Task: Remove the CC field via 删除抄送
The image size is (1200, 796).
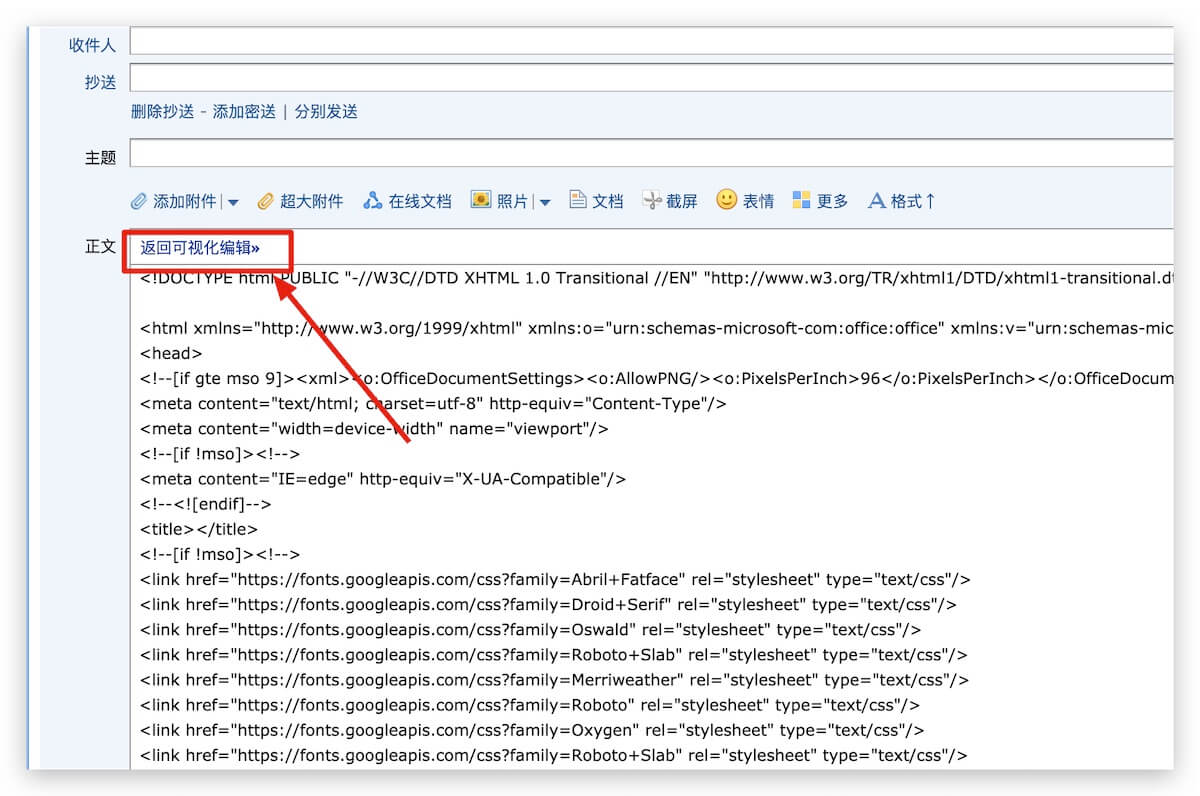Action: coord(162,111)
